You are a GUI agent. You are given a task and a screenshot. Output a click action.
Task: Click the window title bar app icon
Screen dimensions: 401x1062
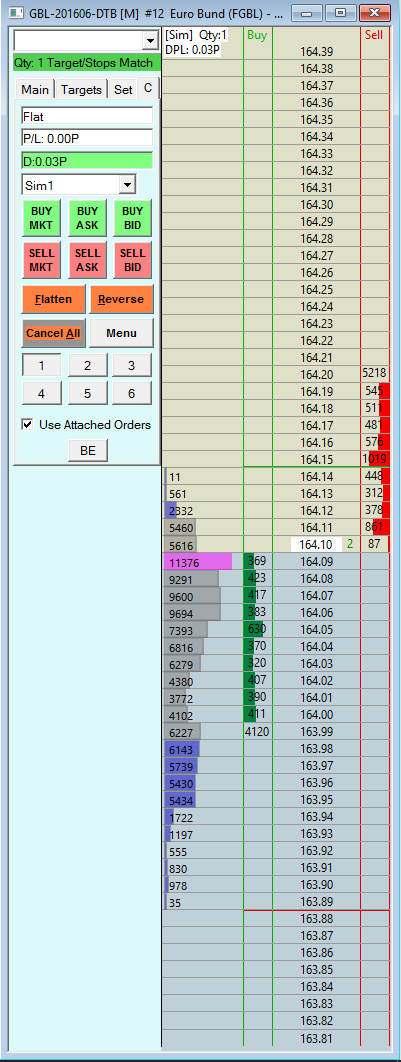point(16,12)
